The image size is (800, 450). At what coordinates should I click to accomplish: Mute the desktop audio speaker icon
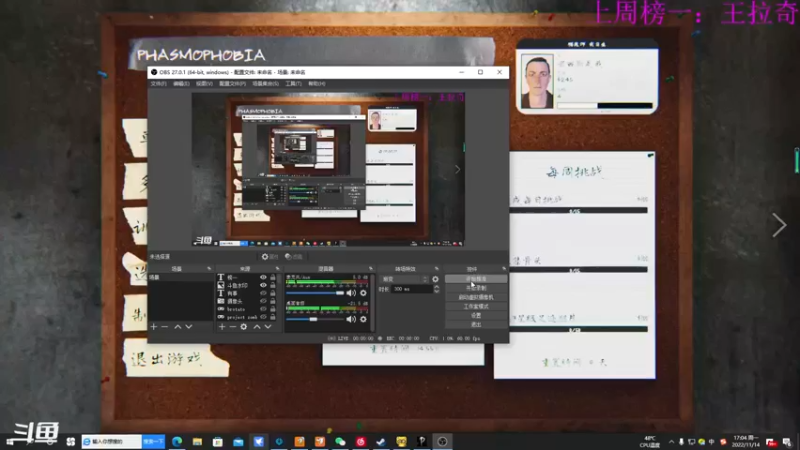[x=351, y=319]
